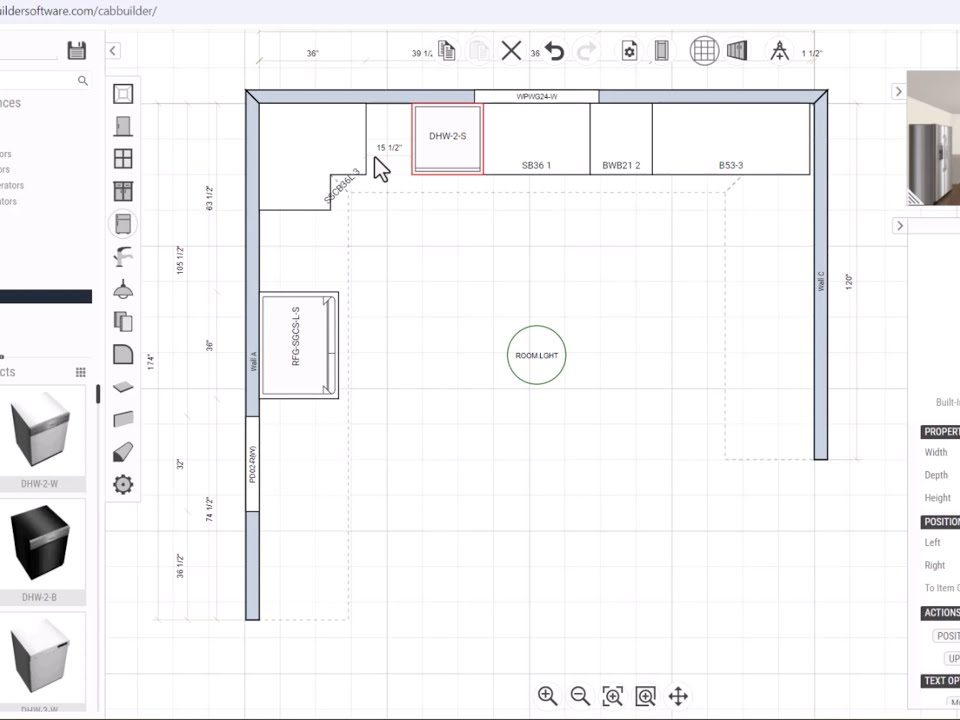Screen dimensions: 960x720
Task: Open the faucet/plumbing fixtures icon
Action: (123, 256)
